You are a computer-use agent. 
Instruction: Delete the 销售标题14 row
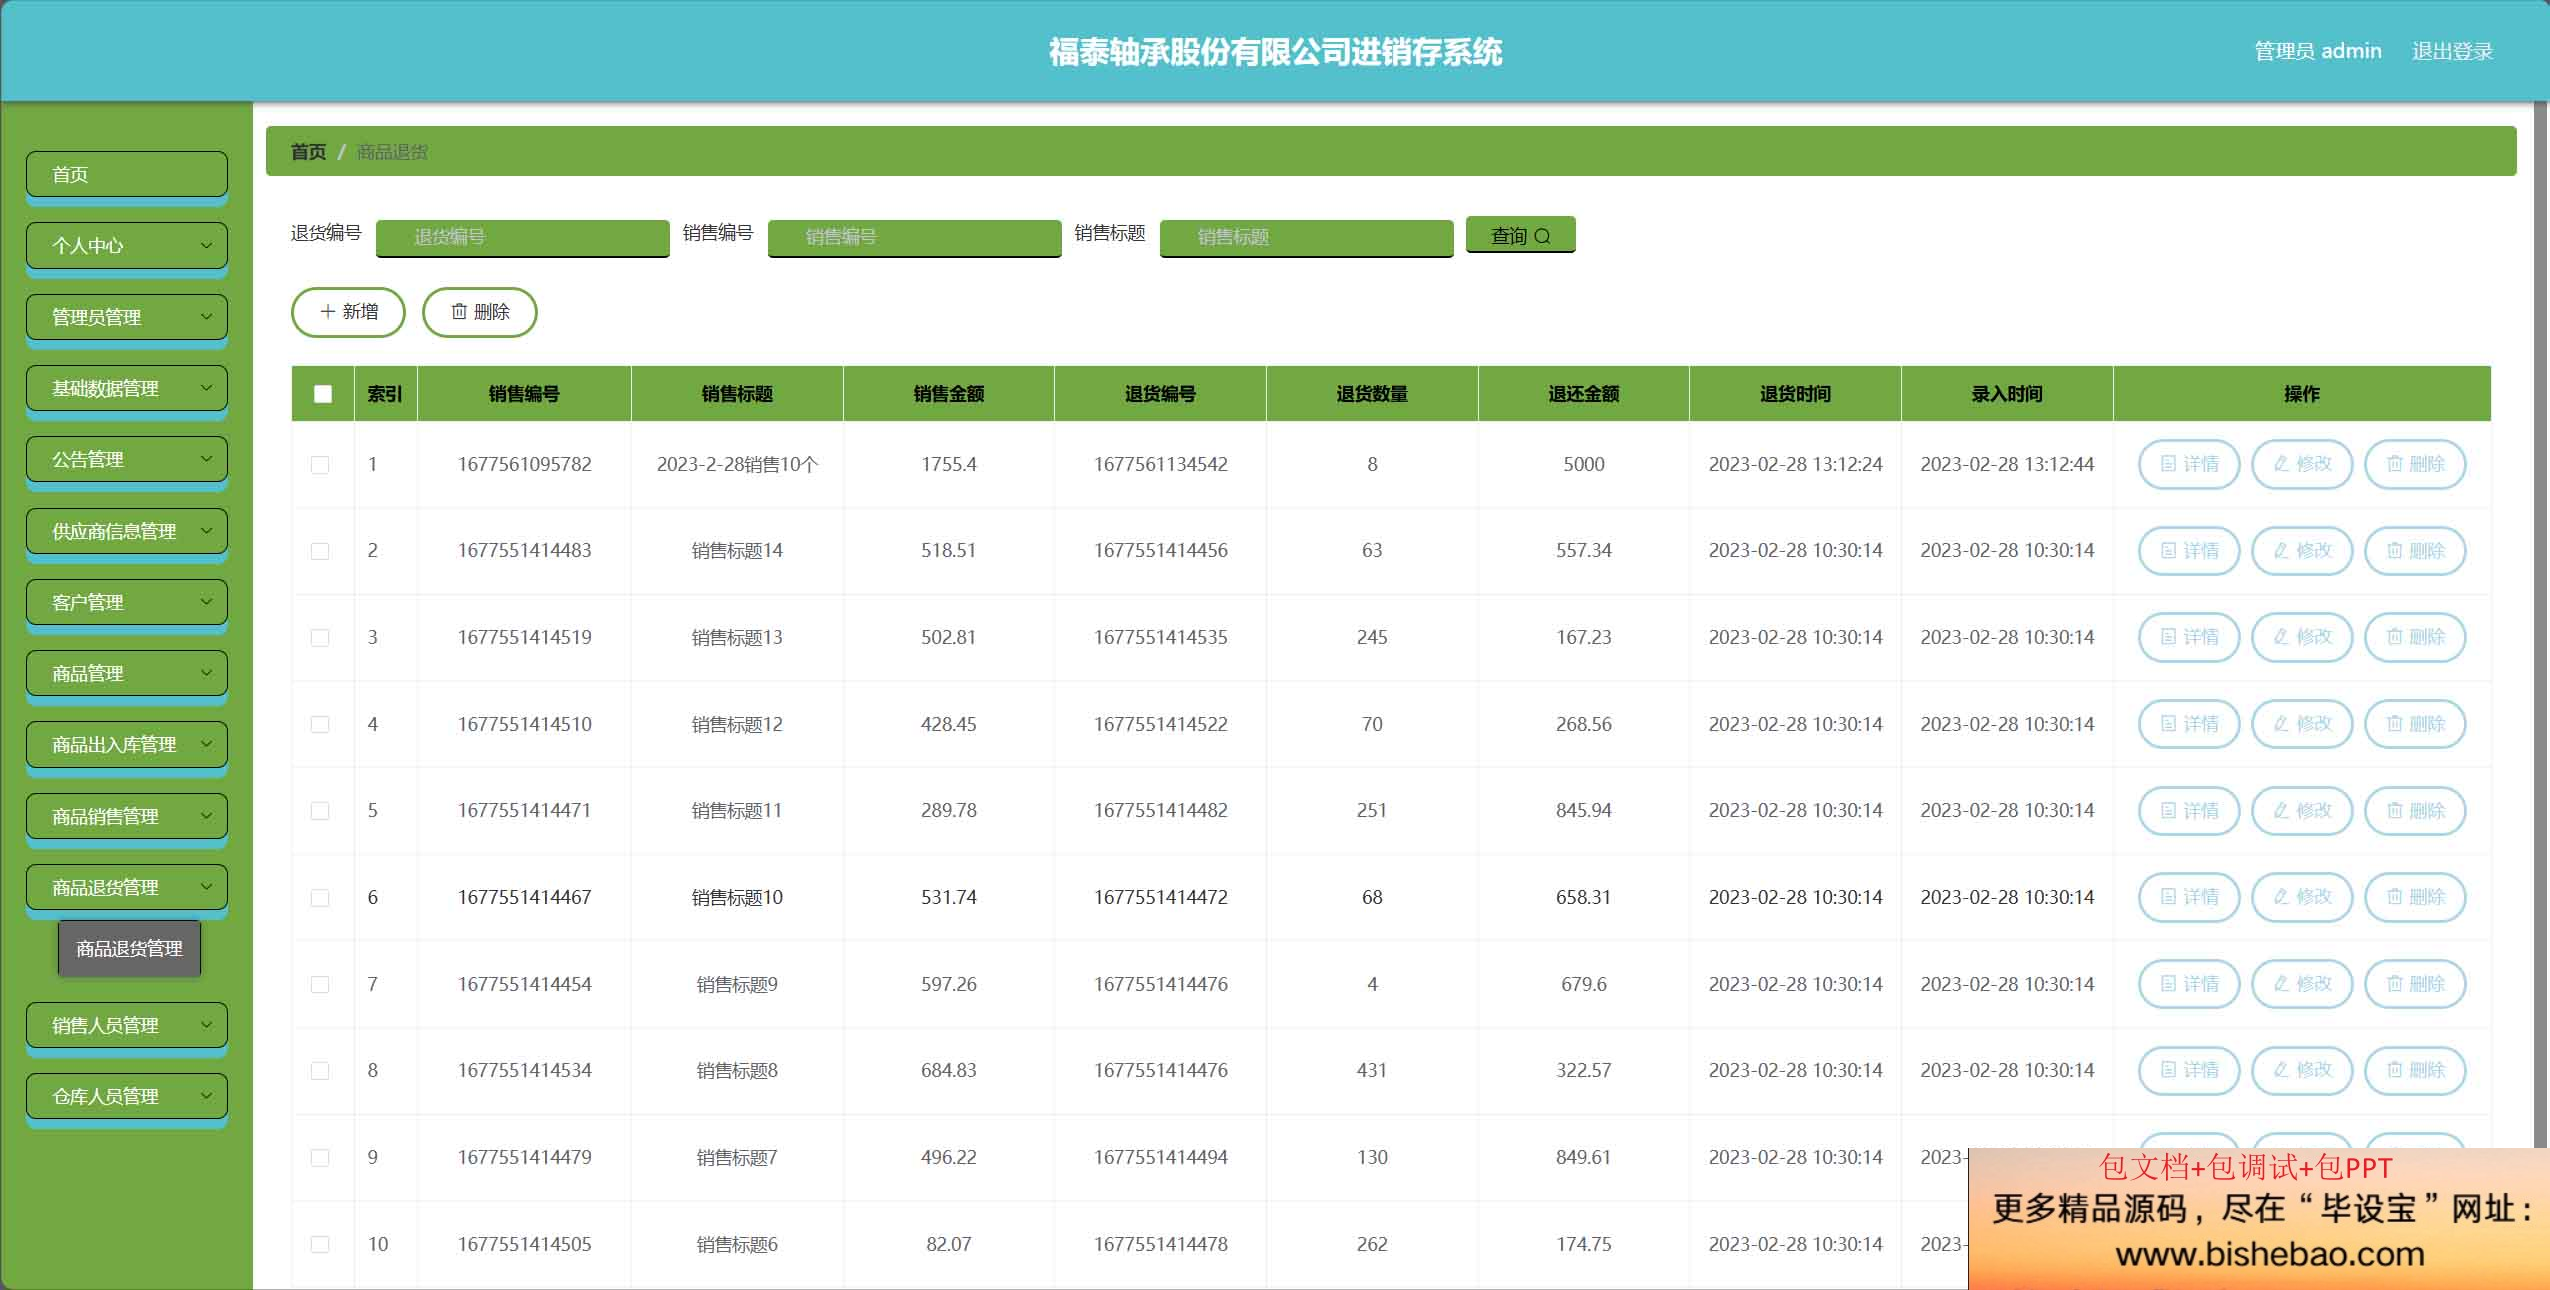click(x=2414, y=551)
